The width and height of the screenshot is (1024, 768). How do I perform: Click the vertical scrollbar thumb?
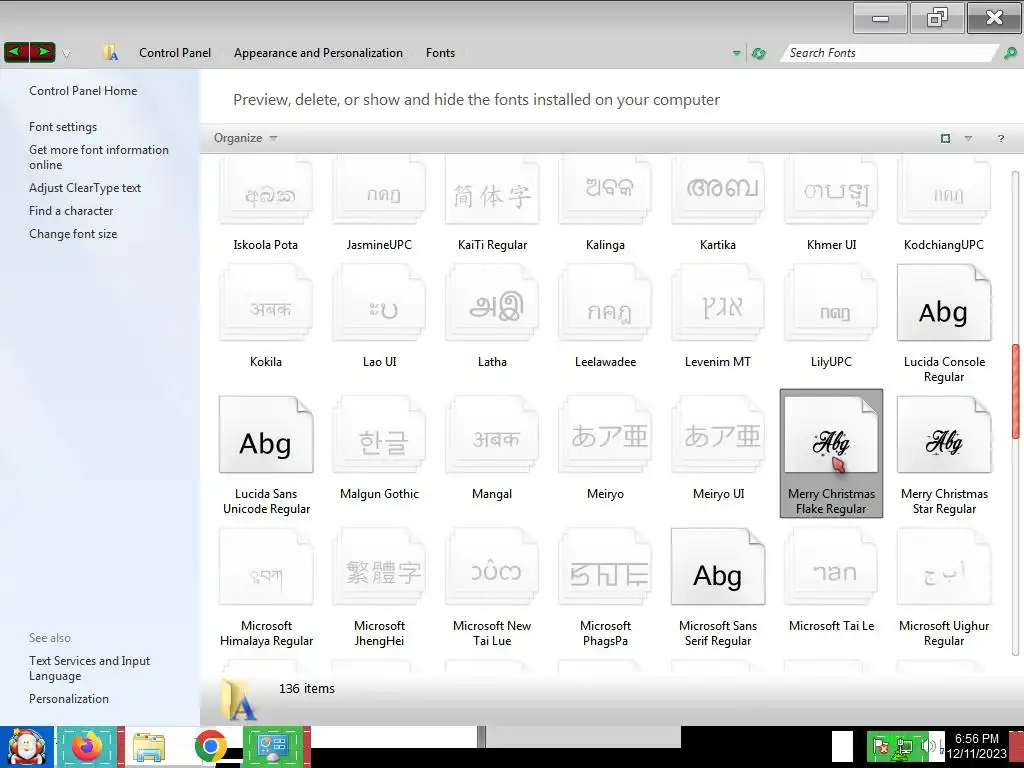coord(1016,392)
